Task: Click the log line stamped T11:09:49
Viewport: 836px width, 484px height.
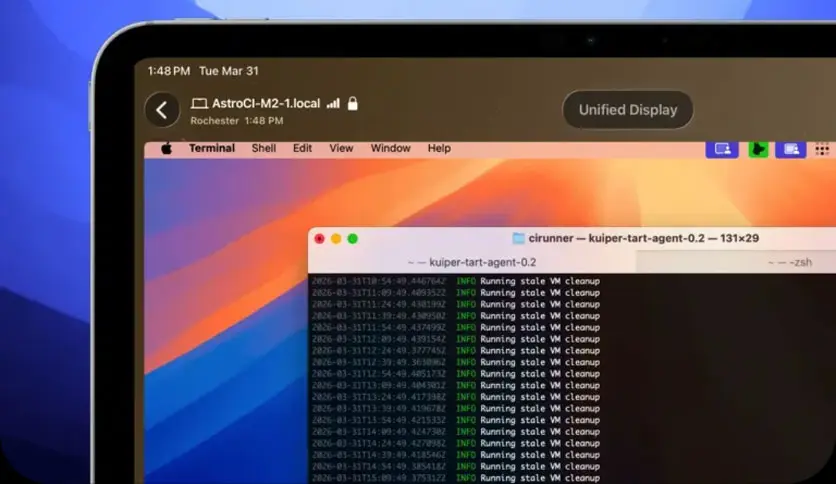Action: [x=456, y=293]
